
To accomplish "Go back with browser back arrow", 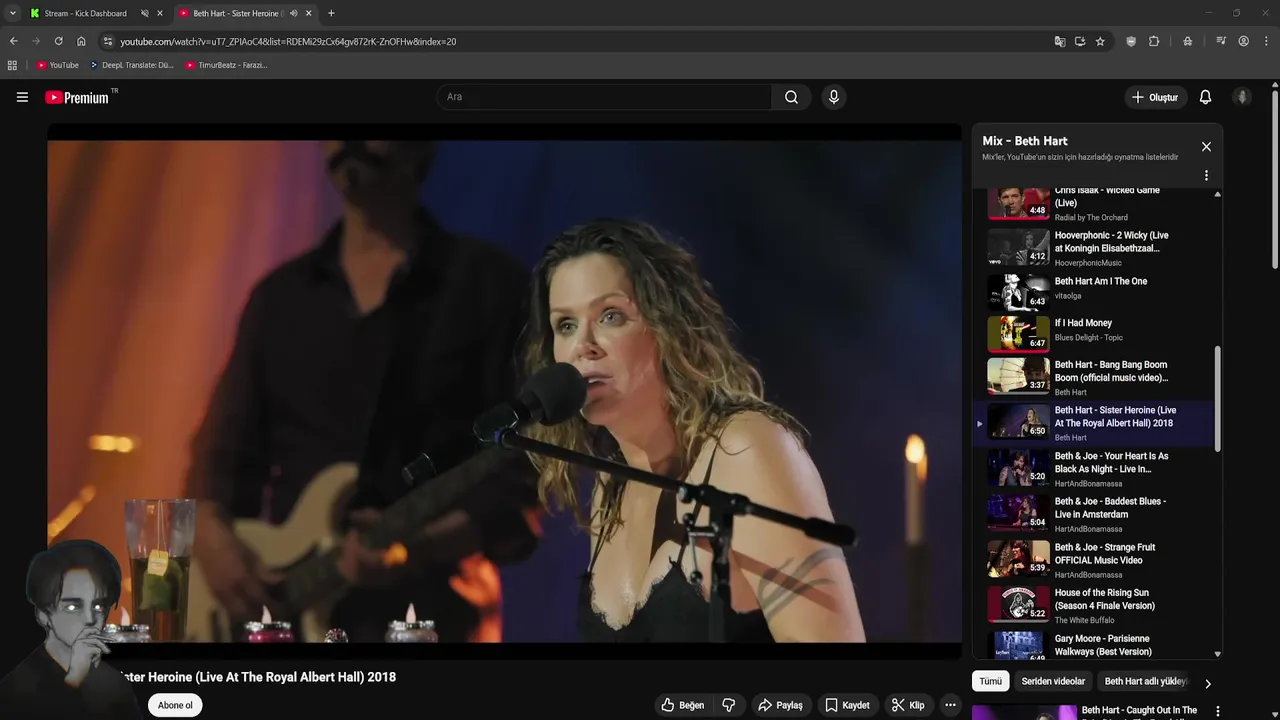I will (13, 41).
